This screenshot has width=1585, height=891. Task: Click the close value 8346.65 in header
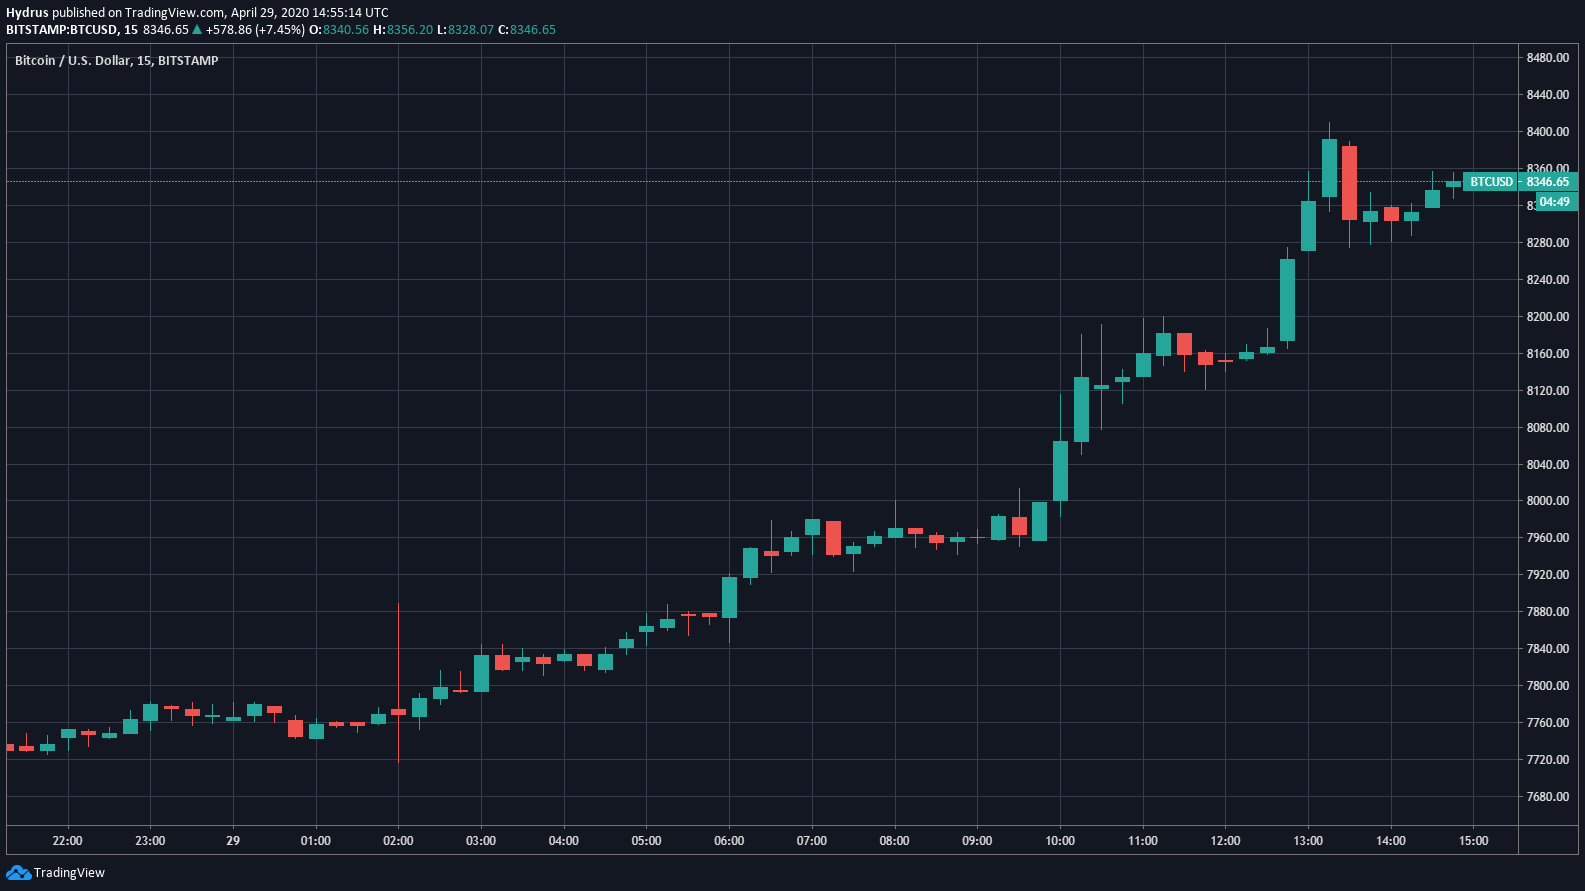[x=533, y=30]
